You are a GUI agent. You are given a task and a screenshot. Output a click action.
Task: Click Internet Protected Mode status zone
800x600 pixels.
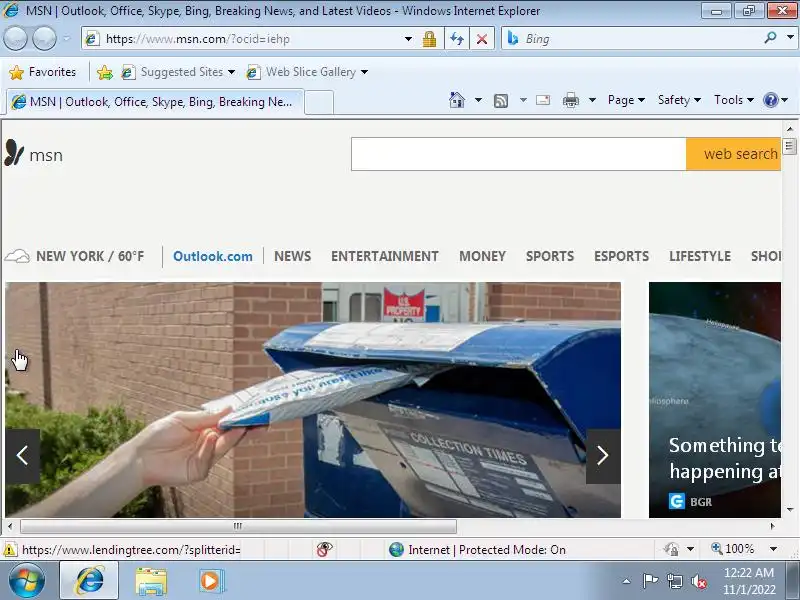tap(477, 549)
